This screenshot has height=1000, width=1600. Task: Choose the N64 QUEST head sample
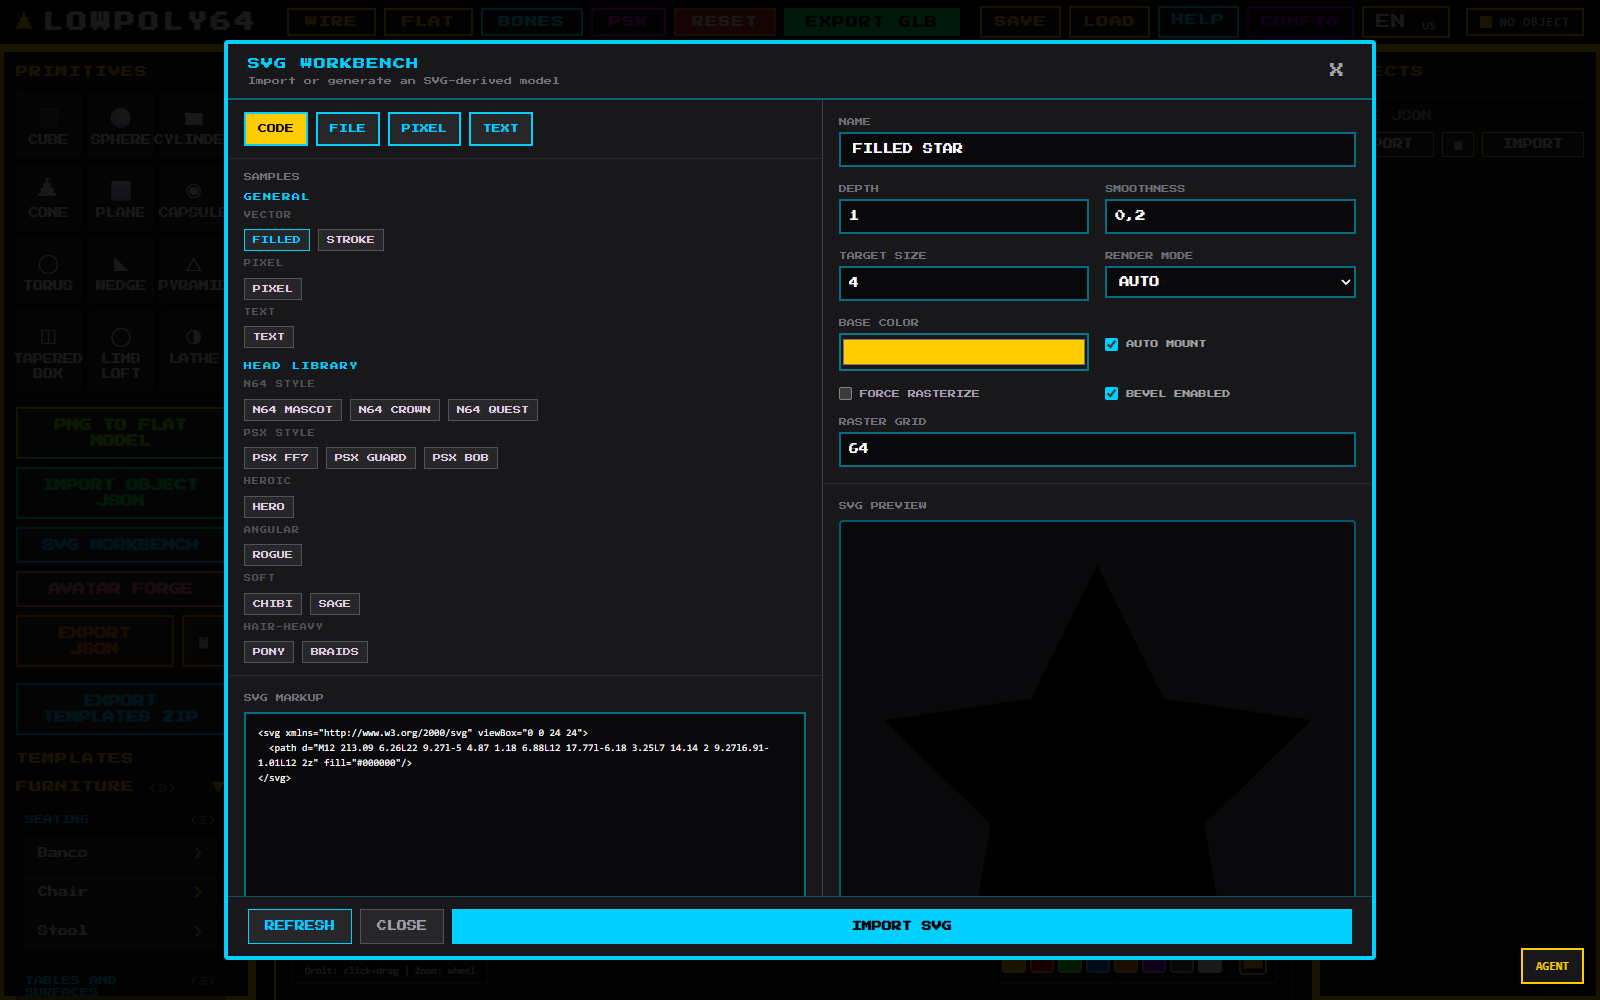[492, 410]
